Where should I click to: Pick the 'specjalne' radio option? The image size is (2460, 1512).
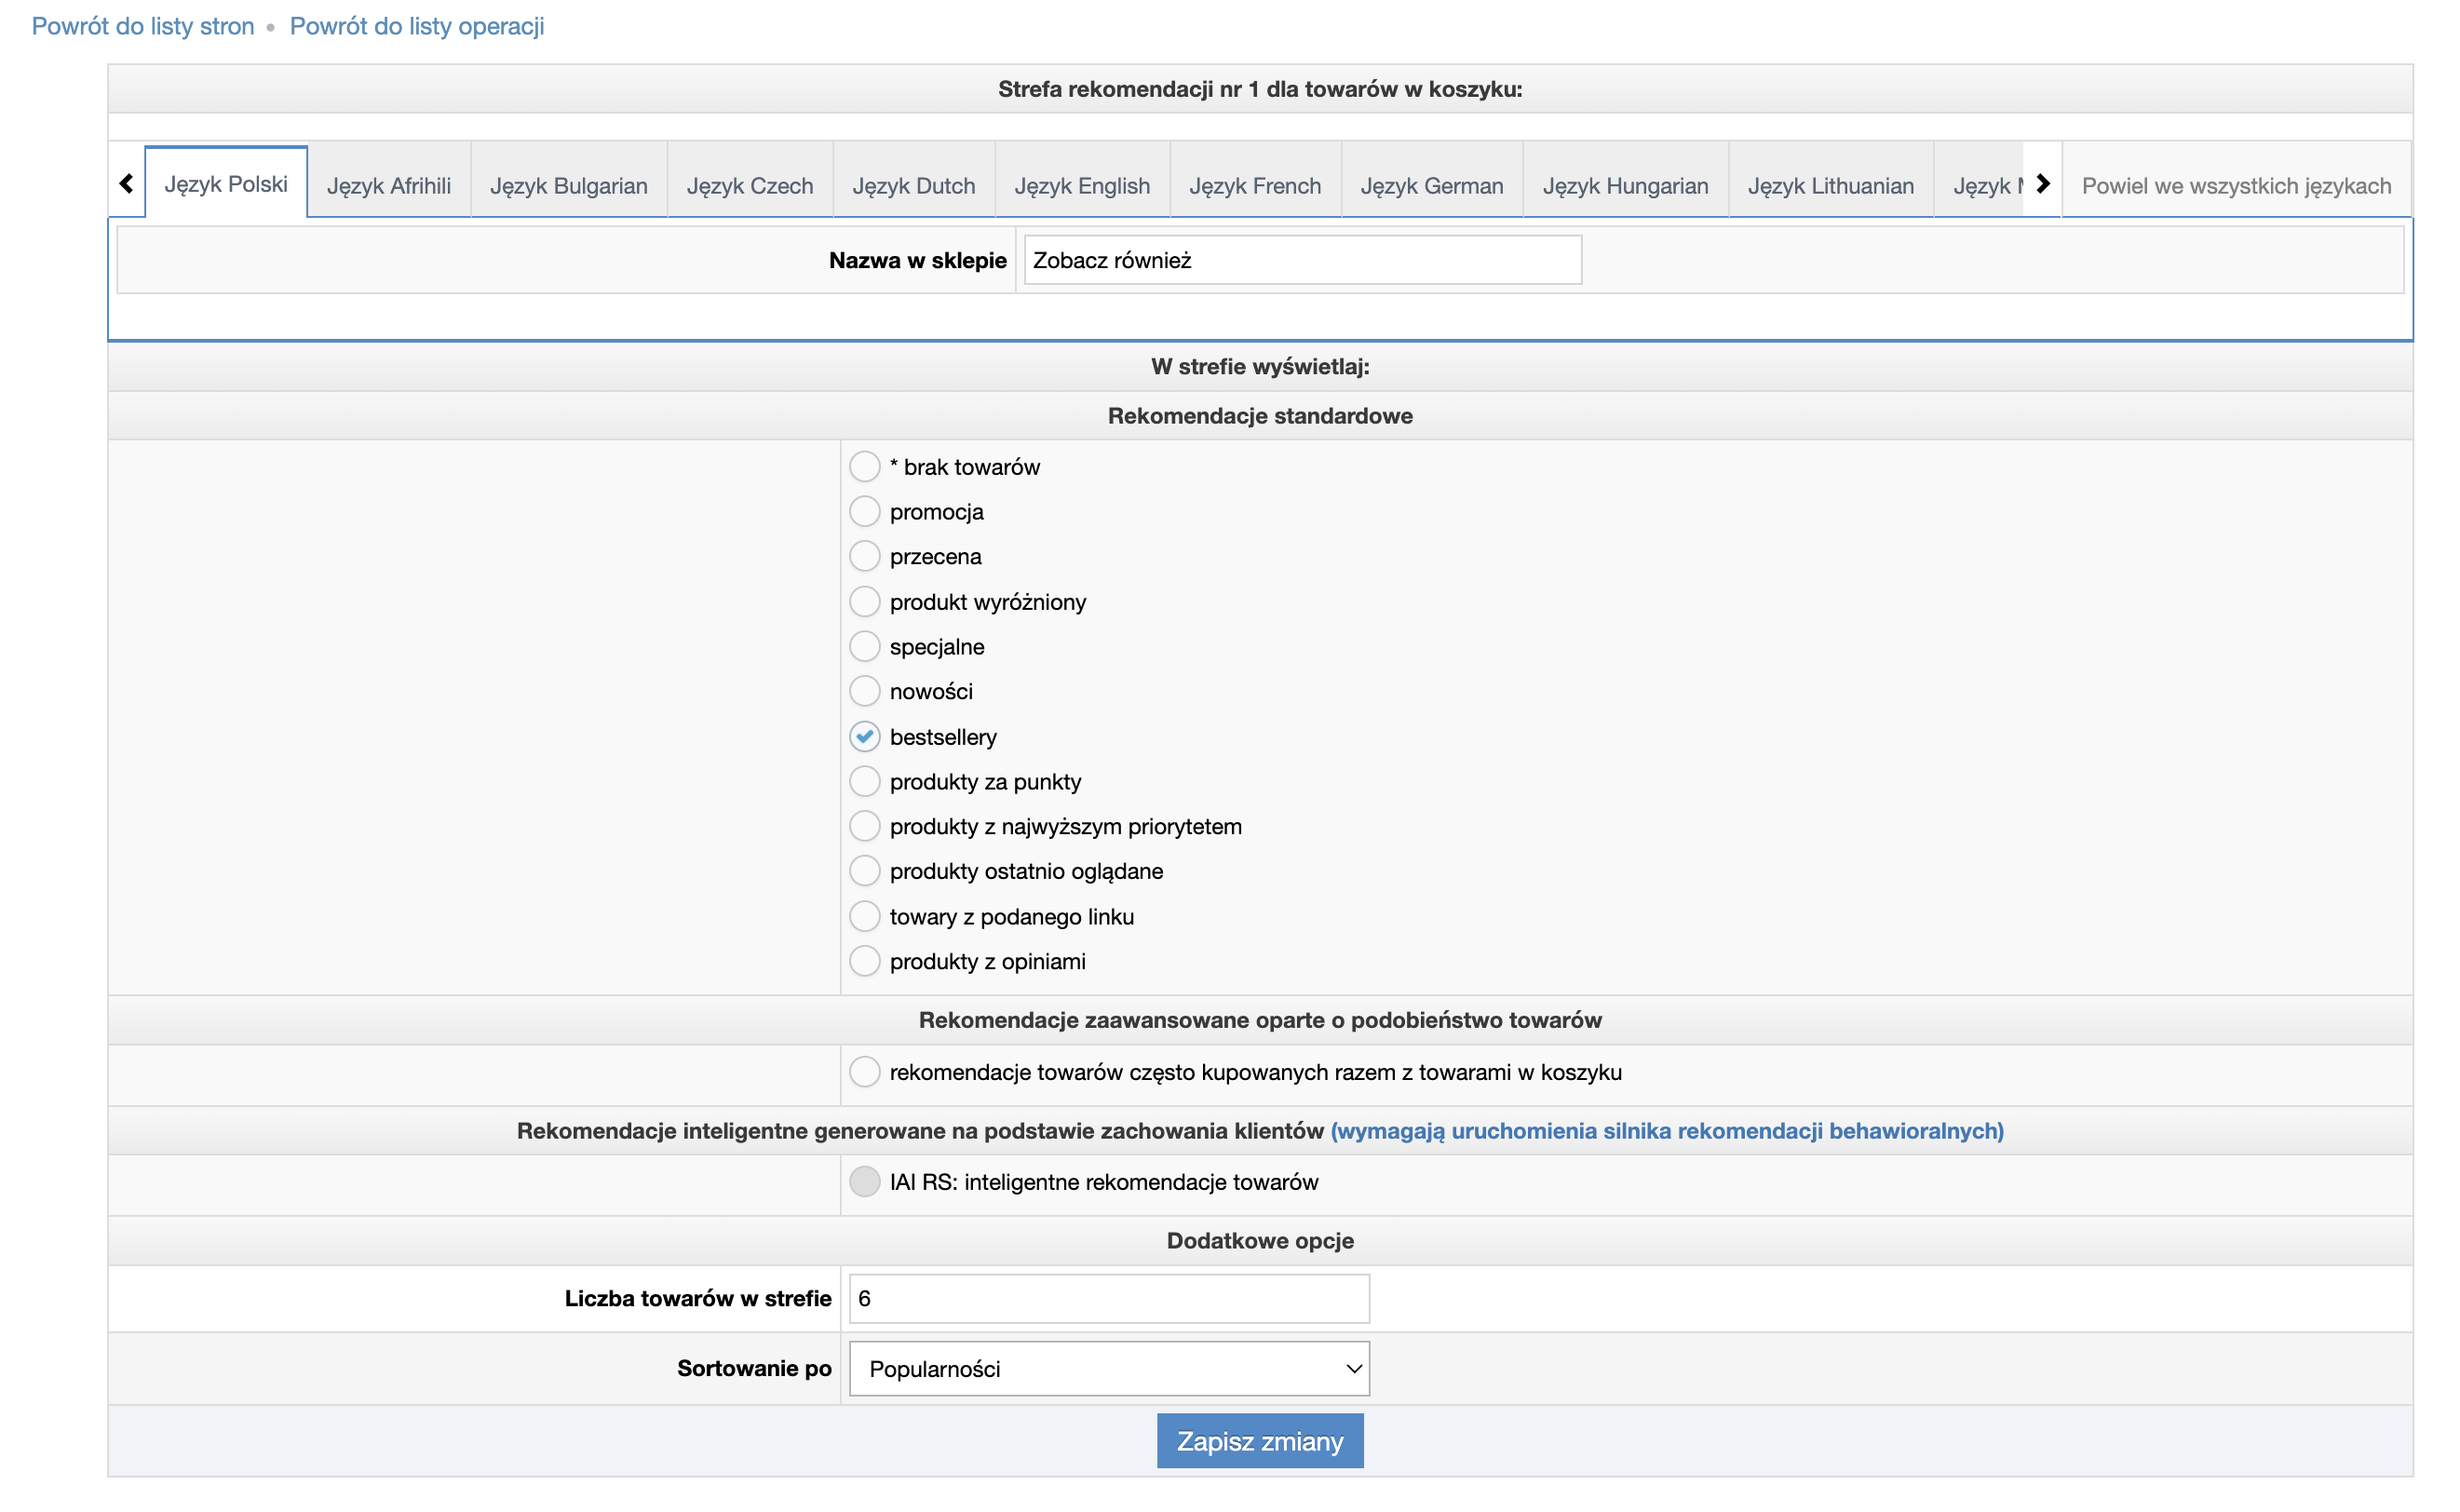[x=864, y=647]
